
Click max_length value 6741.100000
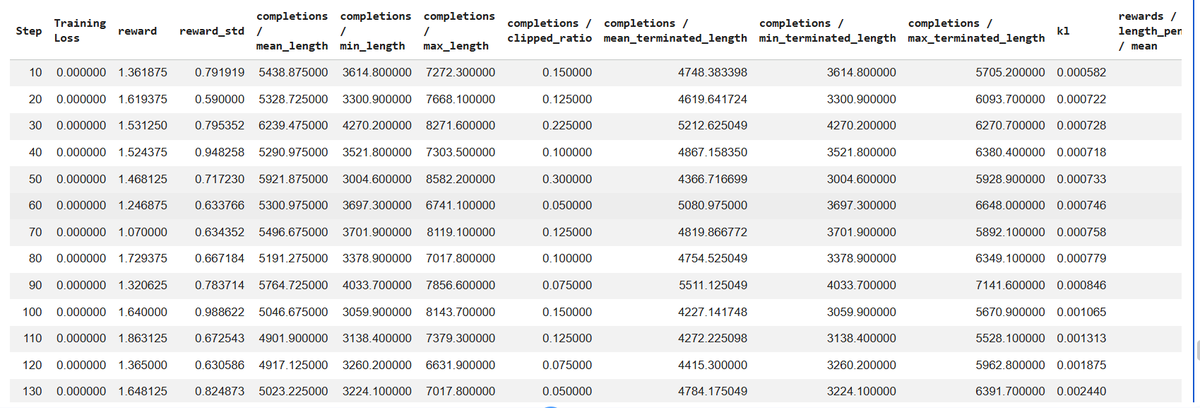tap(462, 206)
